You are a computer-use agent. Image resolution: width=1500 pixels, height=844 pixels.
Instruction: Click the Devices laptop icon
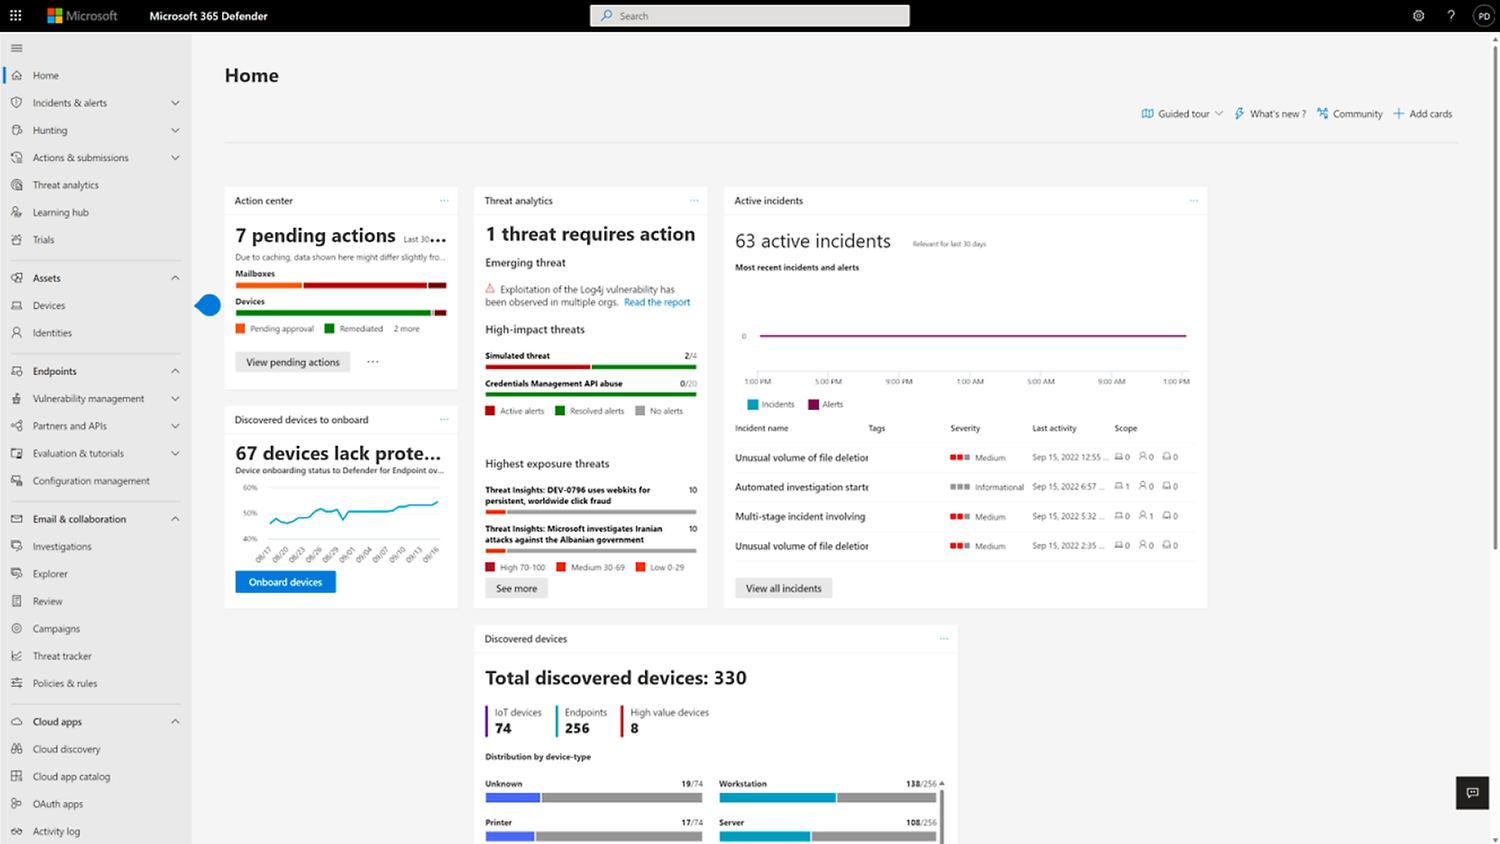click(16, 305)
